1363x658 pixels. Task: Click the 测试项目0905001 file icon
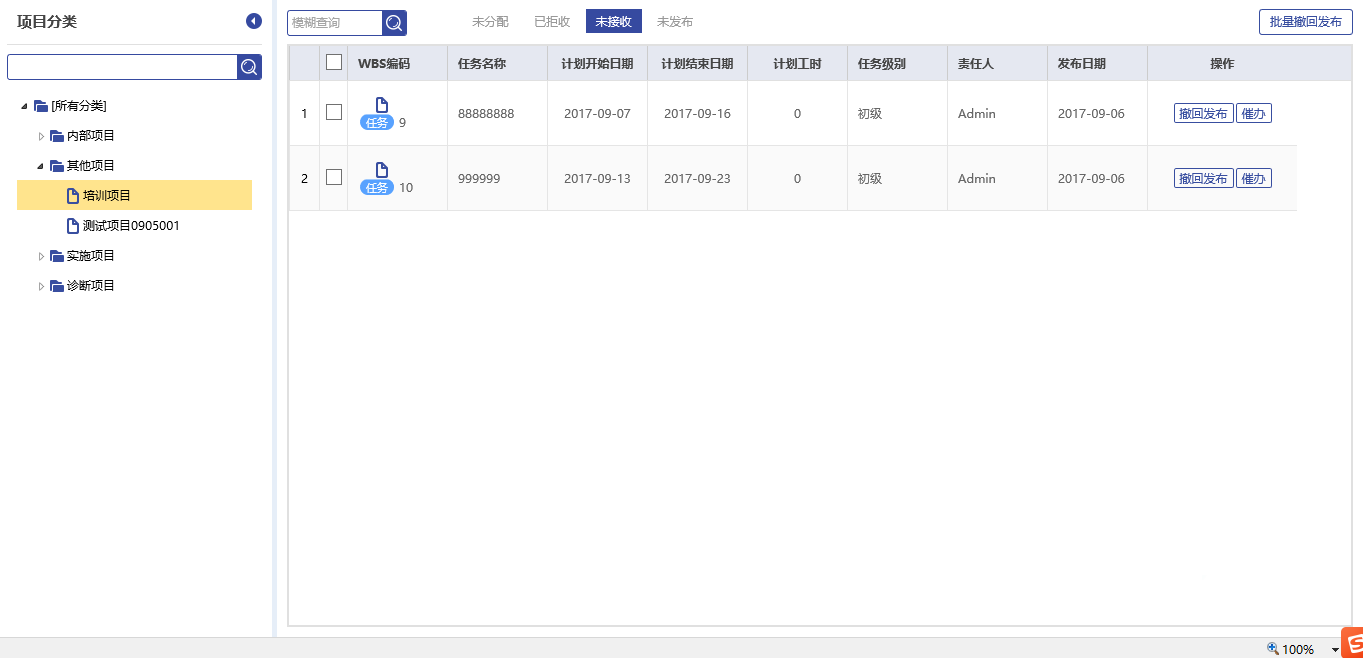72,226
